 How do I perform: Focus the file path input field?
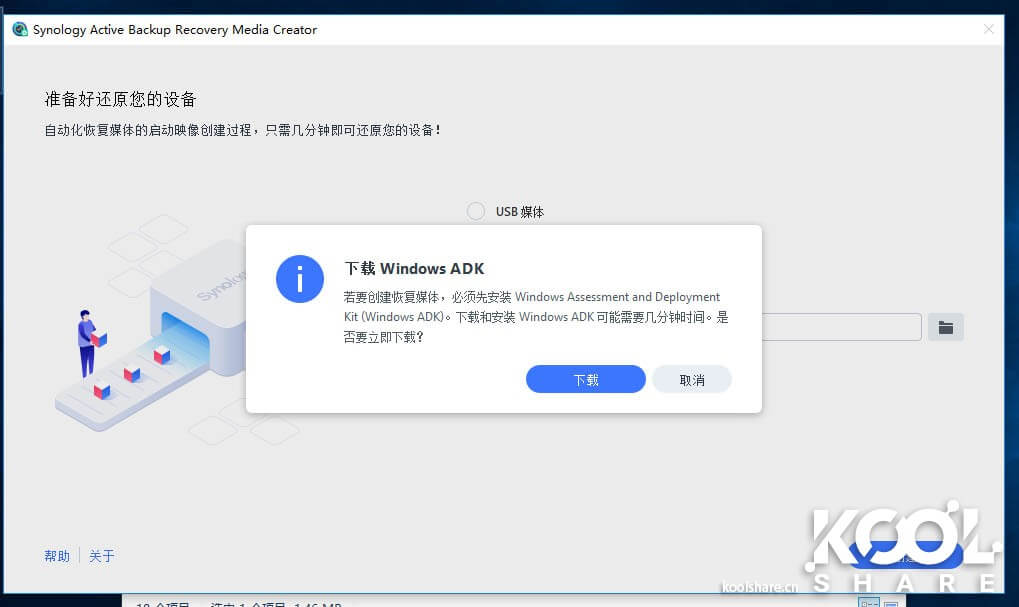pos(840,327)
